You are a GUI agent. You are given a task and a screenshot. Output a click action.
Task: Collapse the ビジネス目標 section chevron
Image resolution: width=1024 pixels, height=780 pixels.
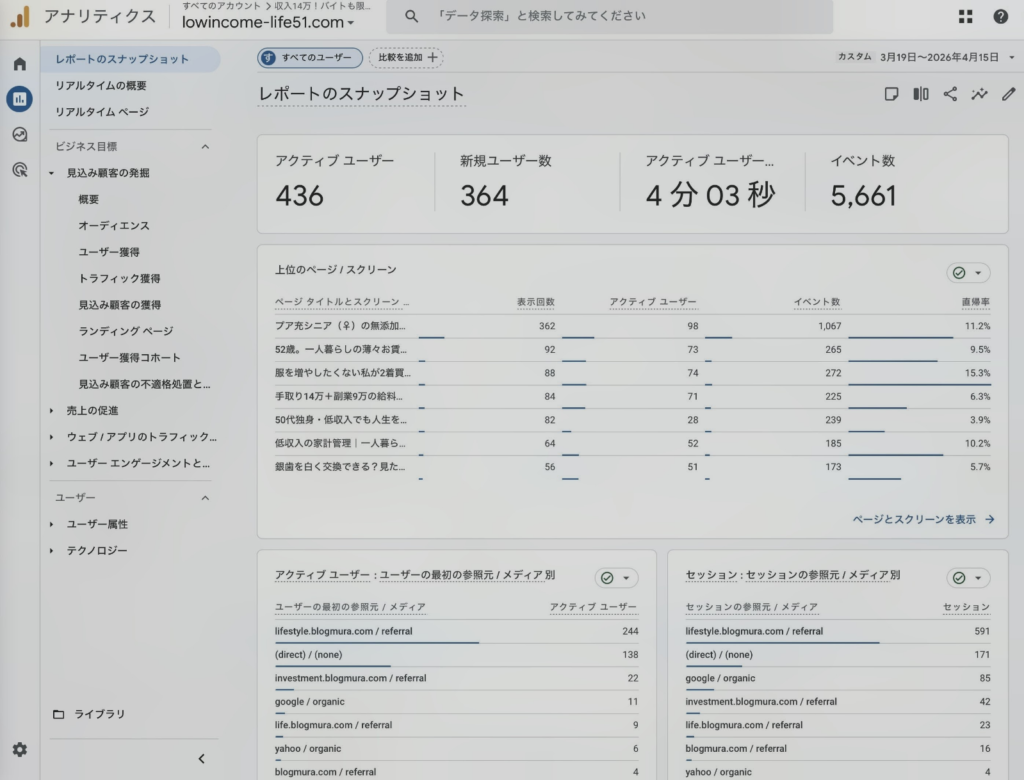(205, 146)
